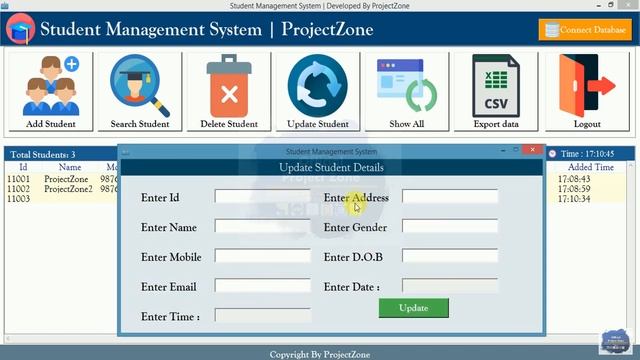Focus the Enter Name field
The height and width of the screenshot is (360, 640).
pyautogui.click(x=262, y=226)
